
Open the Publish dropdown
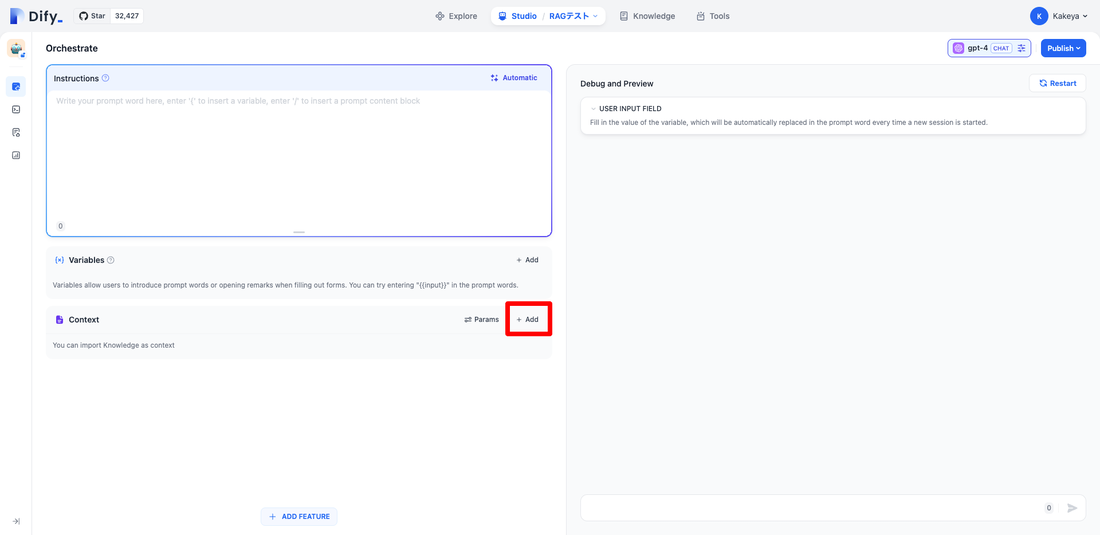coord(1063,48)
